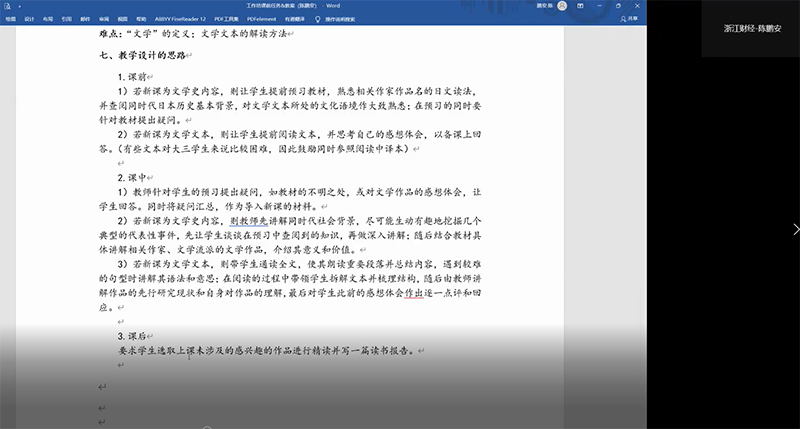Restore down the Word window
The width and height of the screenshot is (800, 429).
tap(618, 5)
